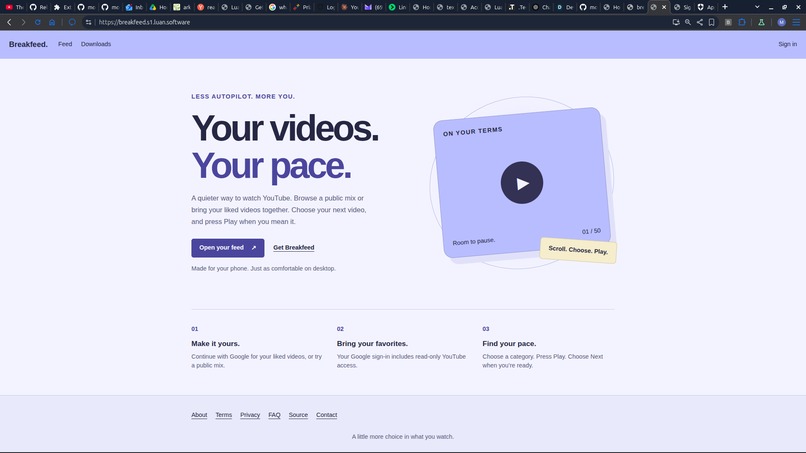Open the zoom magnifier icon in the toolbar
This screenshot has height=453, width=806.
coord(688,22)
